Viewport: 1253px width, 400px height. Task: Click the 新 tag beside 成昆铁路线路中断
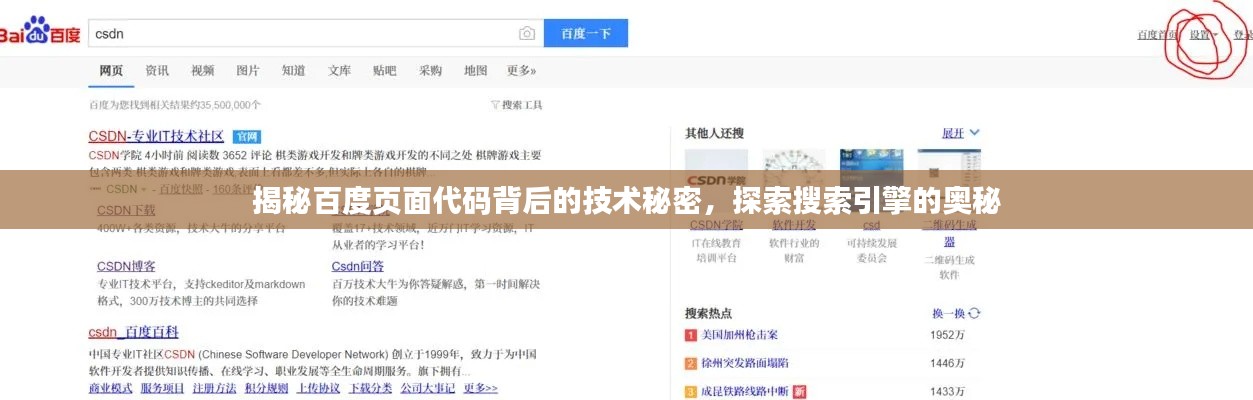pos(799,391)
